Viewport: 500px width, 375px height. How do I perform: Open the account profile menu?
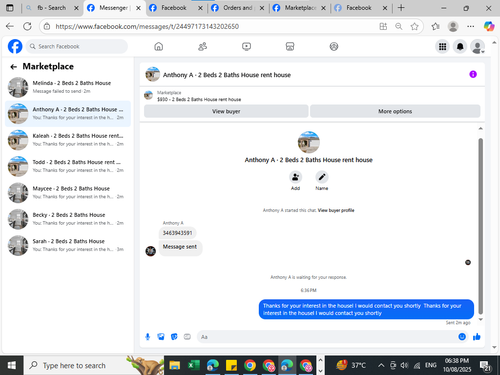pyautogui.click(x=477, y=47)
